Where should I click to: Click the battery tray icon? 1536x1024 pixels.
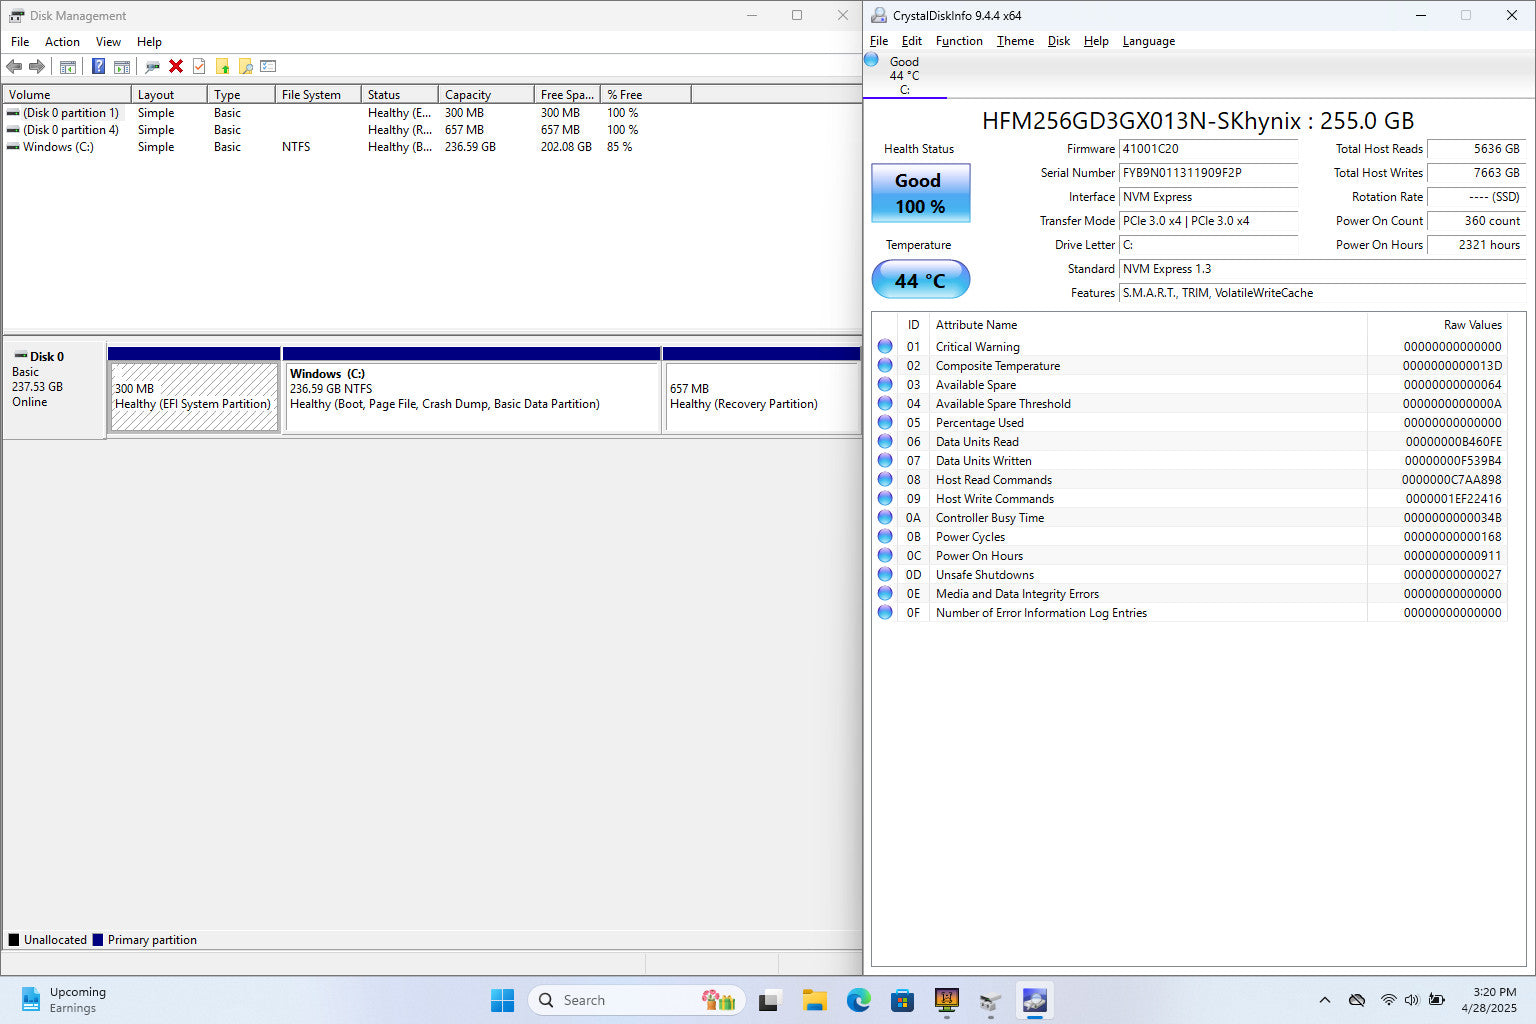tap(1436, 1000)
